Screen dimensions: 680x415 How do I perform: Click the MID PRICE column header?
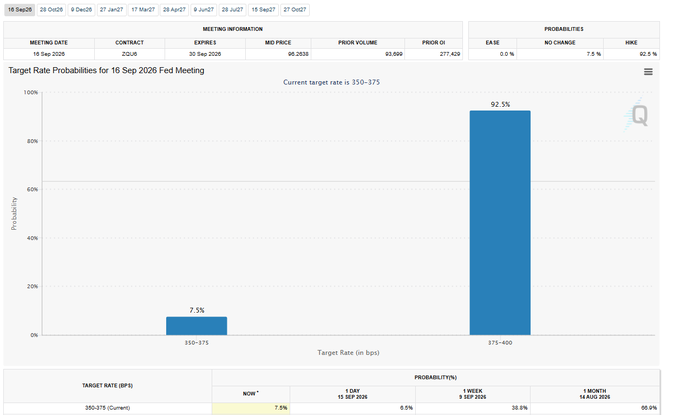(x=278, y=42)
